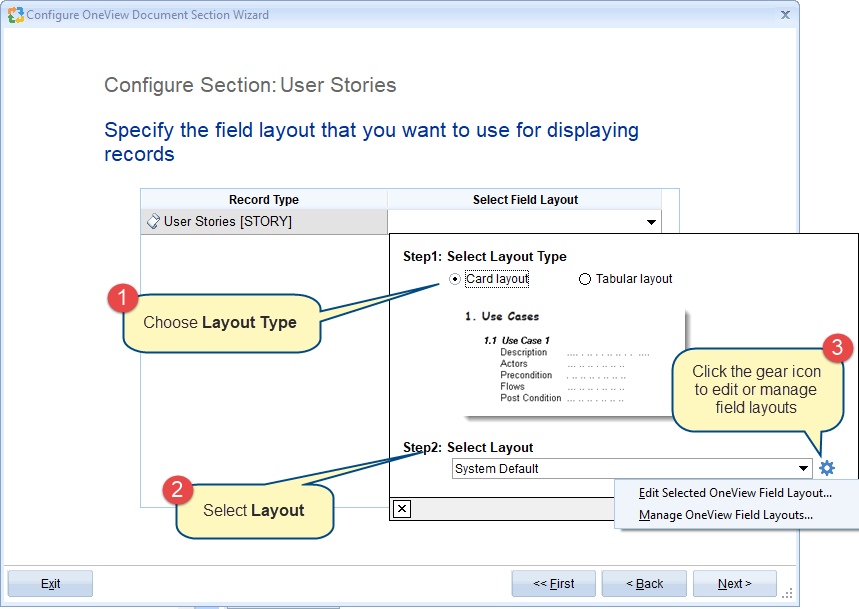Click the Configure Section: User Stories heading
This screenshot has width=859, height=609.
(x=250, y=85)
